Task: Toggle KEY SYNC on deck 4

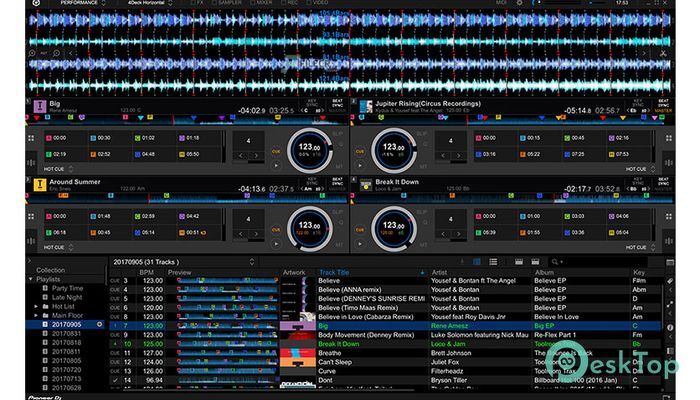Action: tap(638, 181)
